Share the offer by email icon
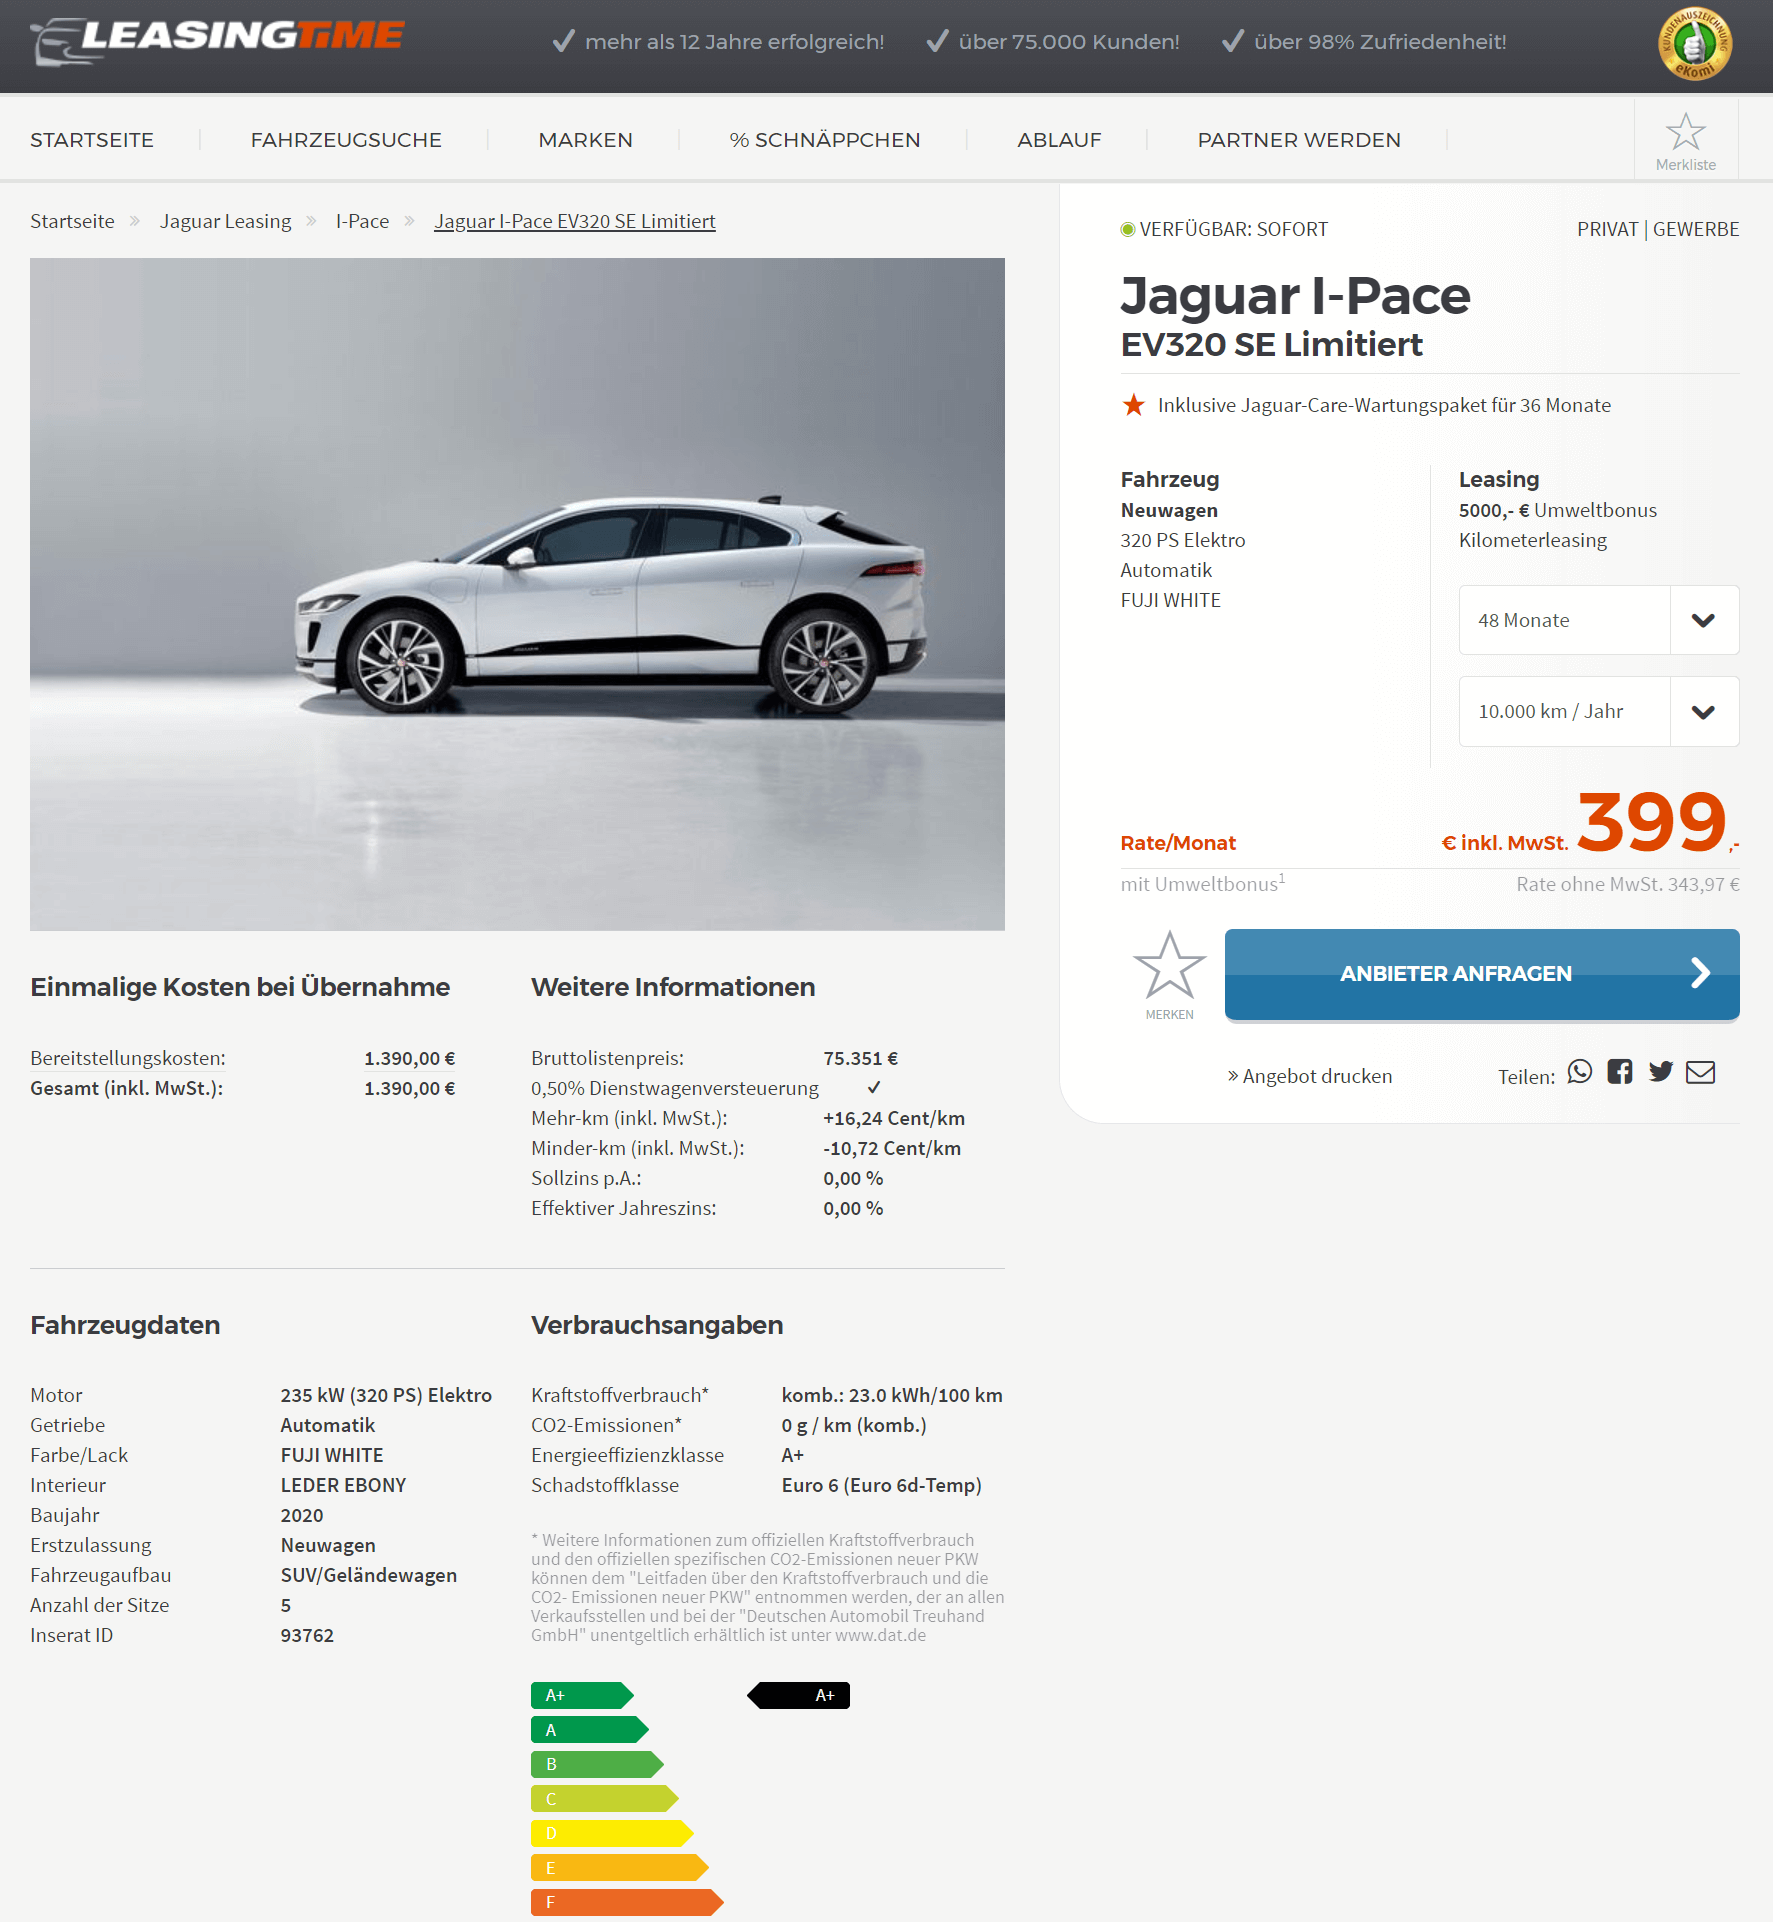Screen dimensions: 1773x1922 (1701, 1072)
